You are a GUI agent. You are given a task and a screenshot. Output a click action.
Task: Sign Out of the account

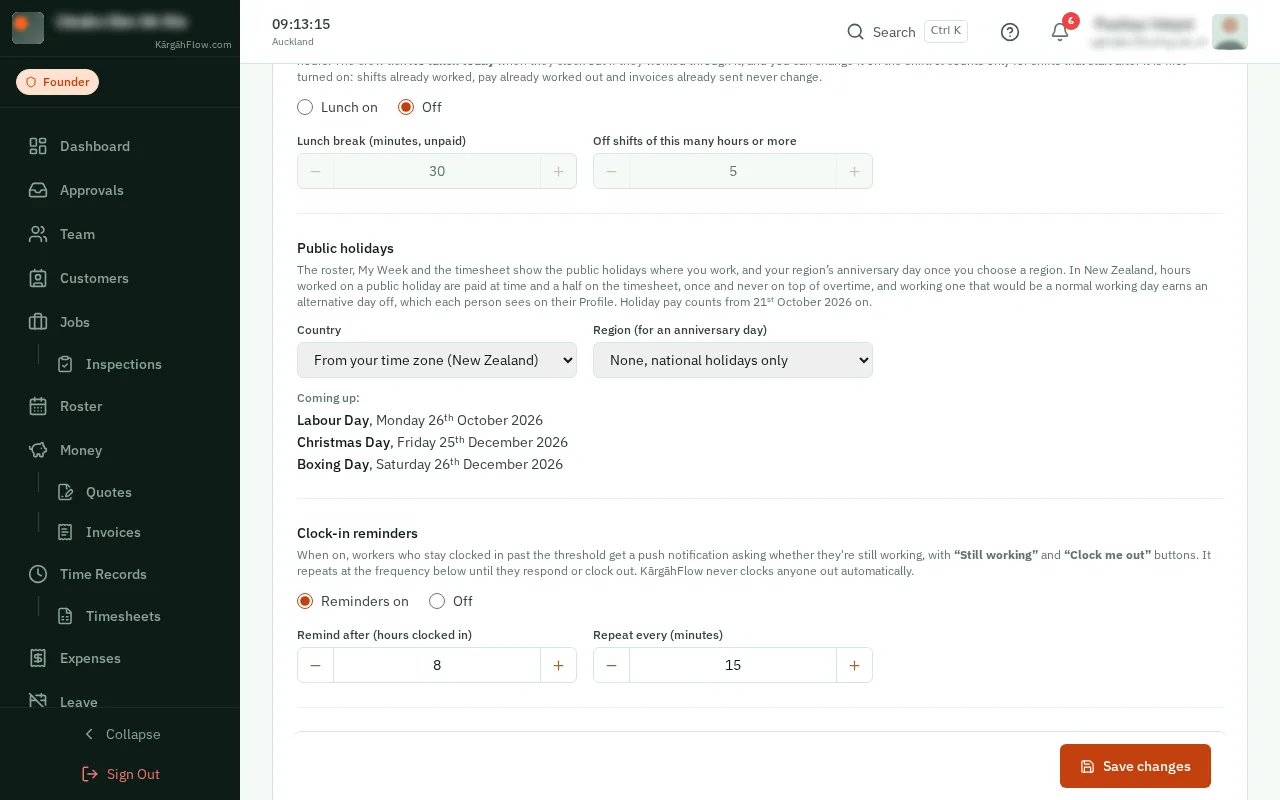[x=120, y=774]
